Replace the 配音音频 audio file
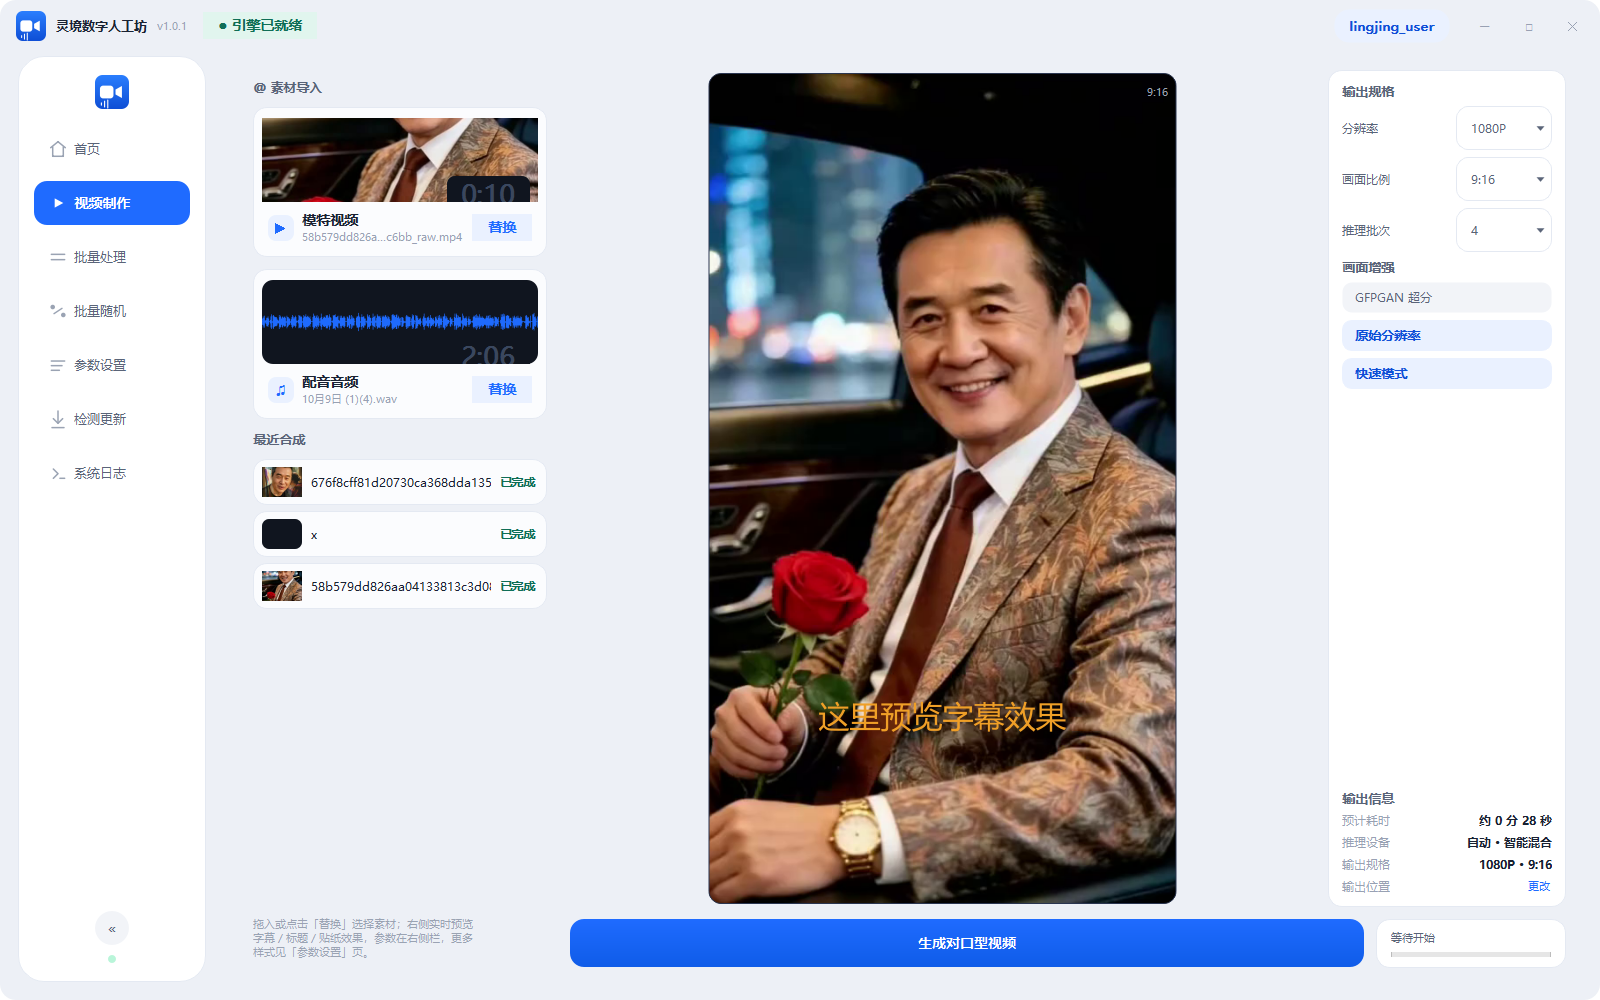1600x1000 pixels. point(502,389)
